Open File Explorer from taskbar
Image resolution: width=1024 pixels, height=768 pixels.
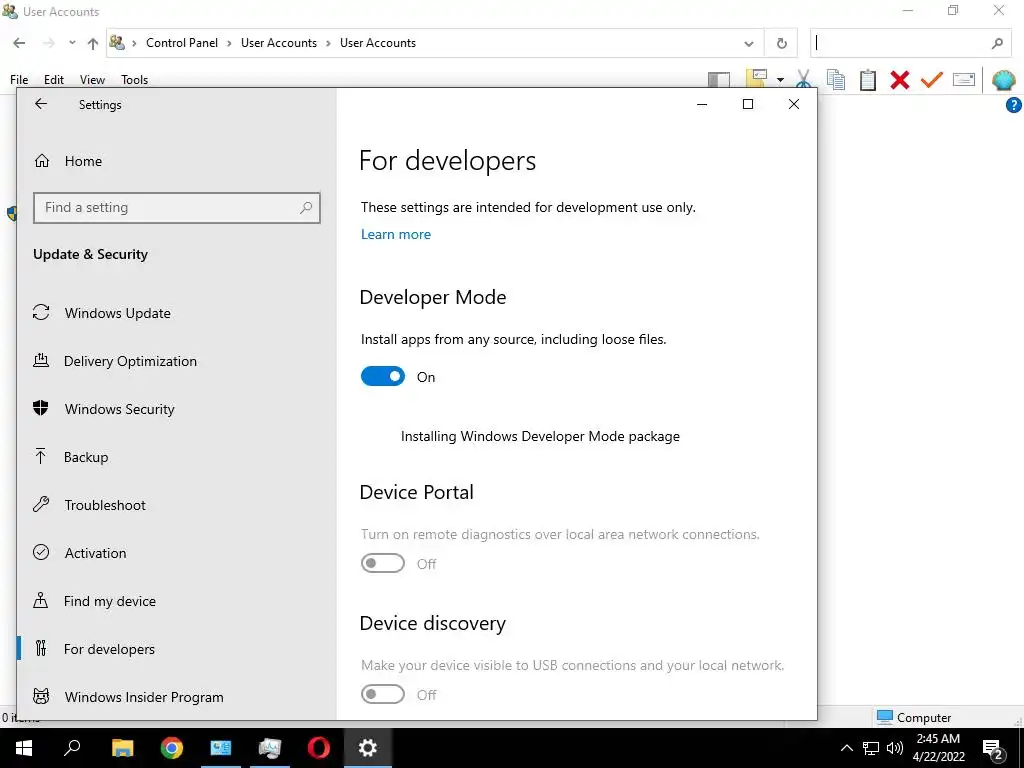tap(122, 748)
